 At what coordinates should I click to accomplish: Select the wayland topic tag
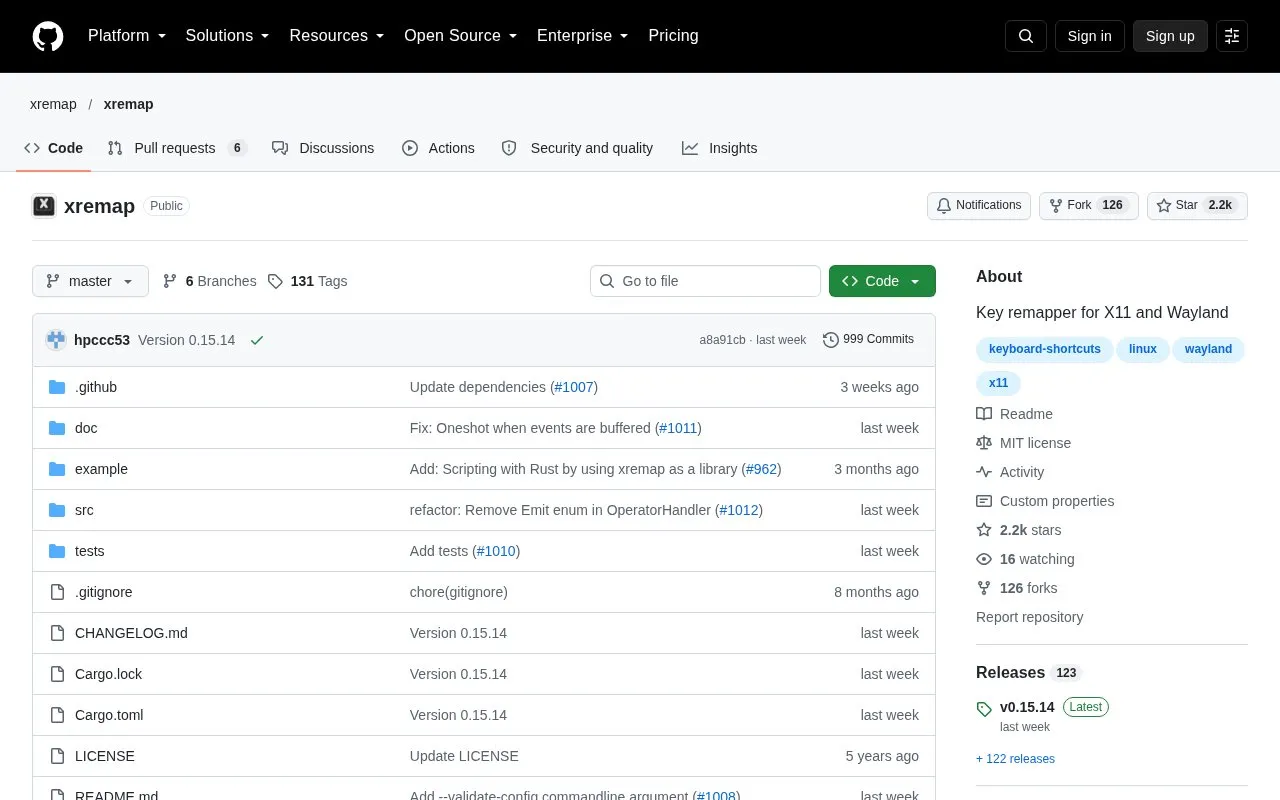tap(1208, 349)
